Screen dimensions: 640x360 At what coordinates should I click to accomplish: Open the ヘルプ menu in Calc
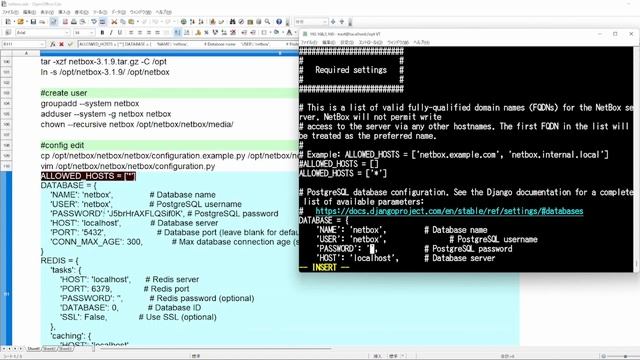[164, 12]
